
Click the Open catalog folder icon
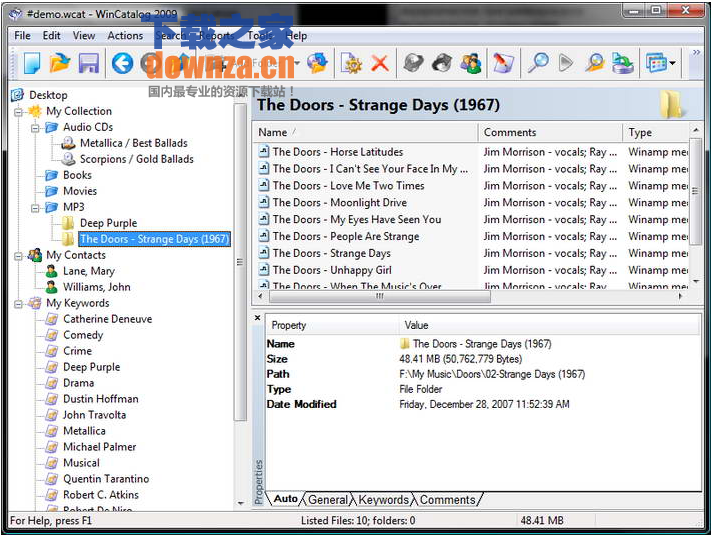60,63
